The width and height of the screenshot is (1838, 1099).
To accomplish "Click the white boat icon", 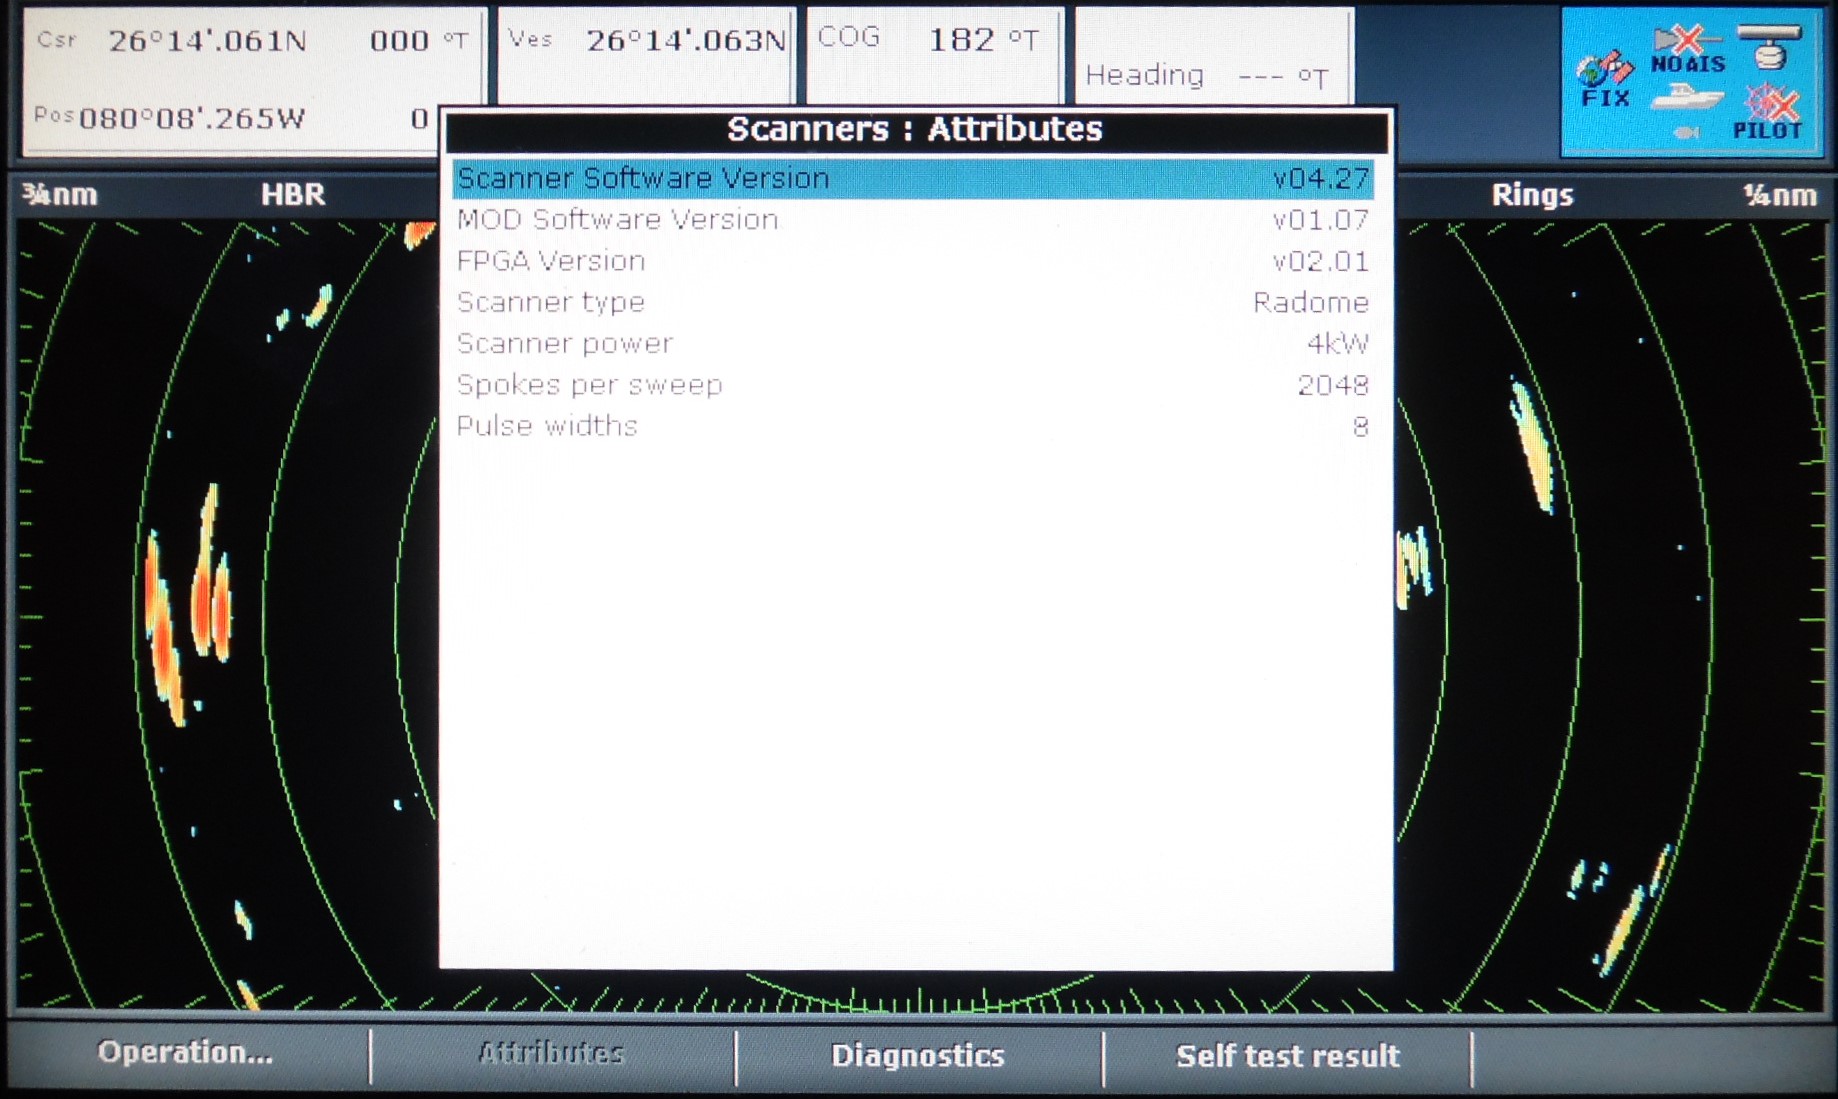I will point(1687,98).
